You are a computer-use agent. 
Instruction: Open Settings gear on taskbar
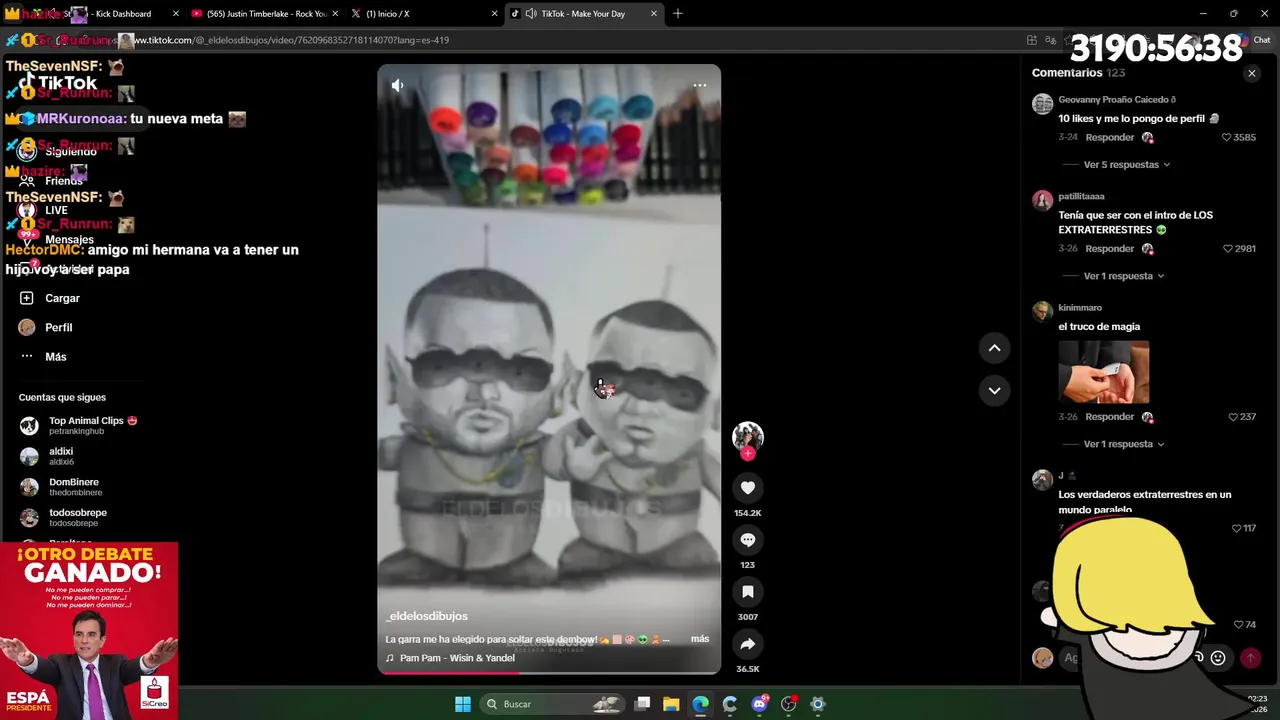(818, 704)
